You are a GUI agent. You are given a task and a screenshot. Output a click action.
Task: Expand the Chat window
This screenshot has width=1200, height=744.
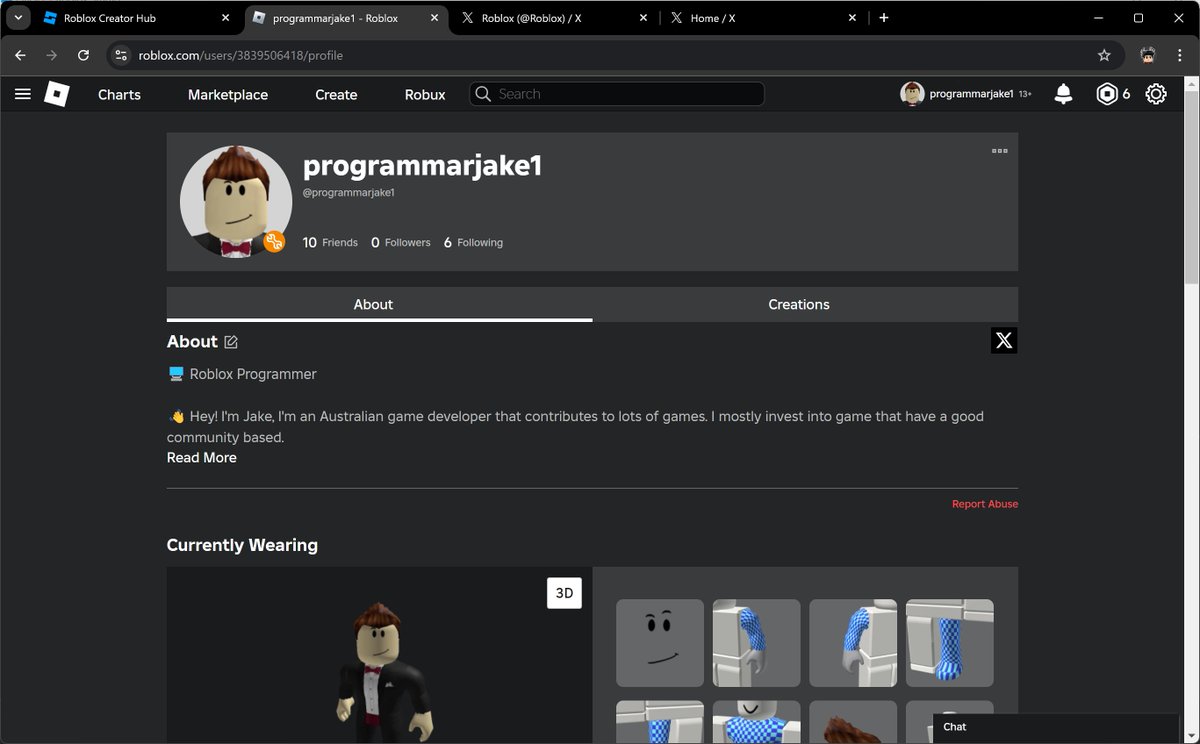coord(954,726)
